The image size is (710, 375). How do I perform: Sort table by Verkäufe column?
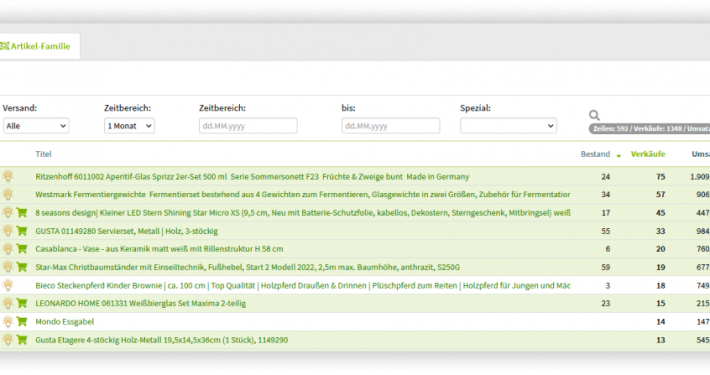coord(648,154)
